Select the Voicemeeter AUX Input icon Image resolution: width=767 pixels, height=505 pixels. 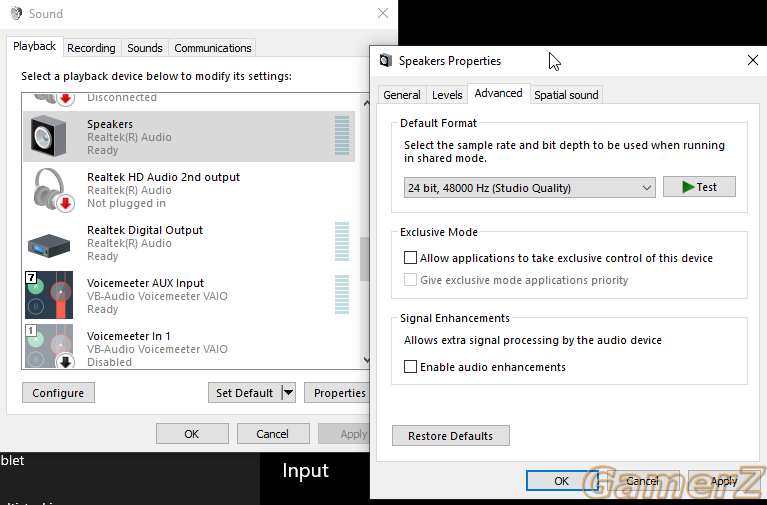[x=49, y=295]
